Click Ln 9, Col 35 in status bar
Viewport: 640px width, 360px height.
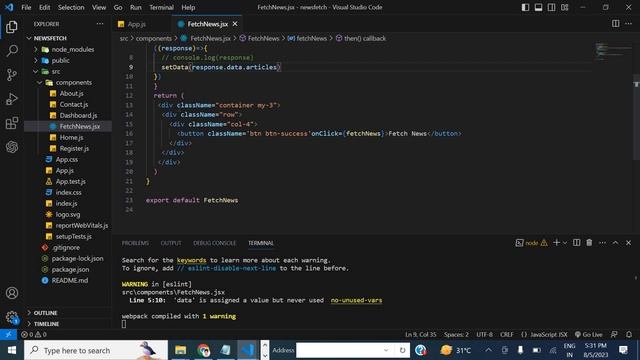click(x=420, y=334)
